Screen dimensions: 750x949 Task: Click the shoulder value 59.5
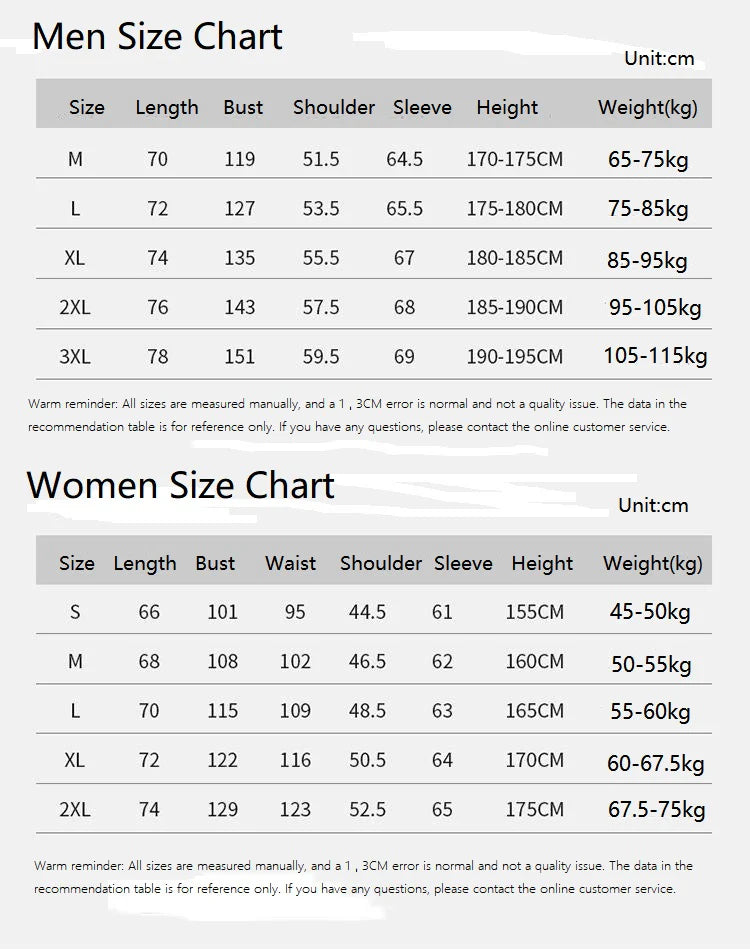point(321,356)
